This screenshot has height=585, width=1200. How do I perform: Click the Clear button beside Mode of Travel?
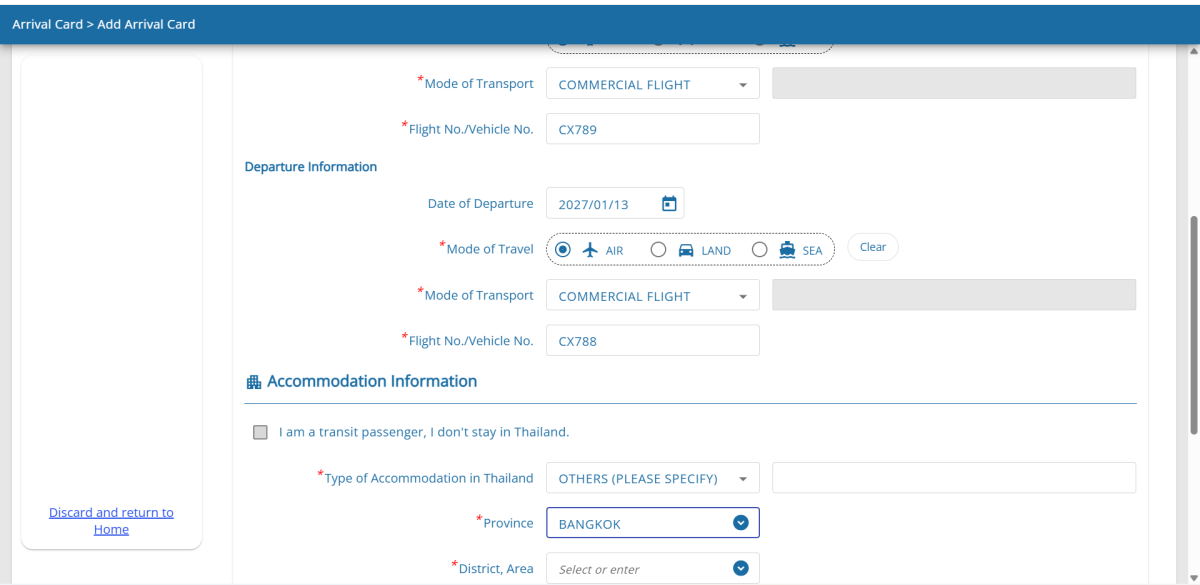click(x=872, y=247)
